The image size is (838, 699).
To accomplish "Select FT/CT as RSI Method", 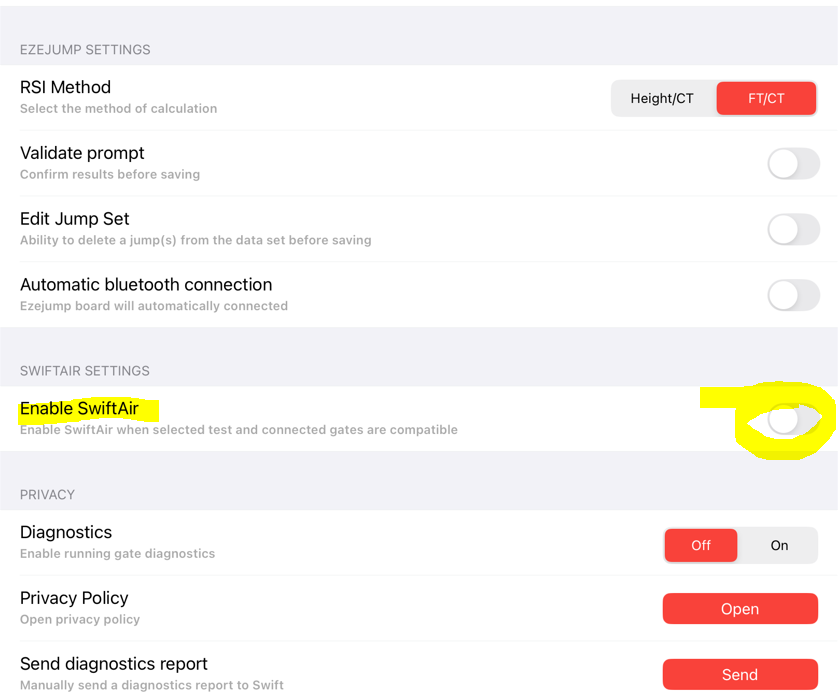I will 766,98.
